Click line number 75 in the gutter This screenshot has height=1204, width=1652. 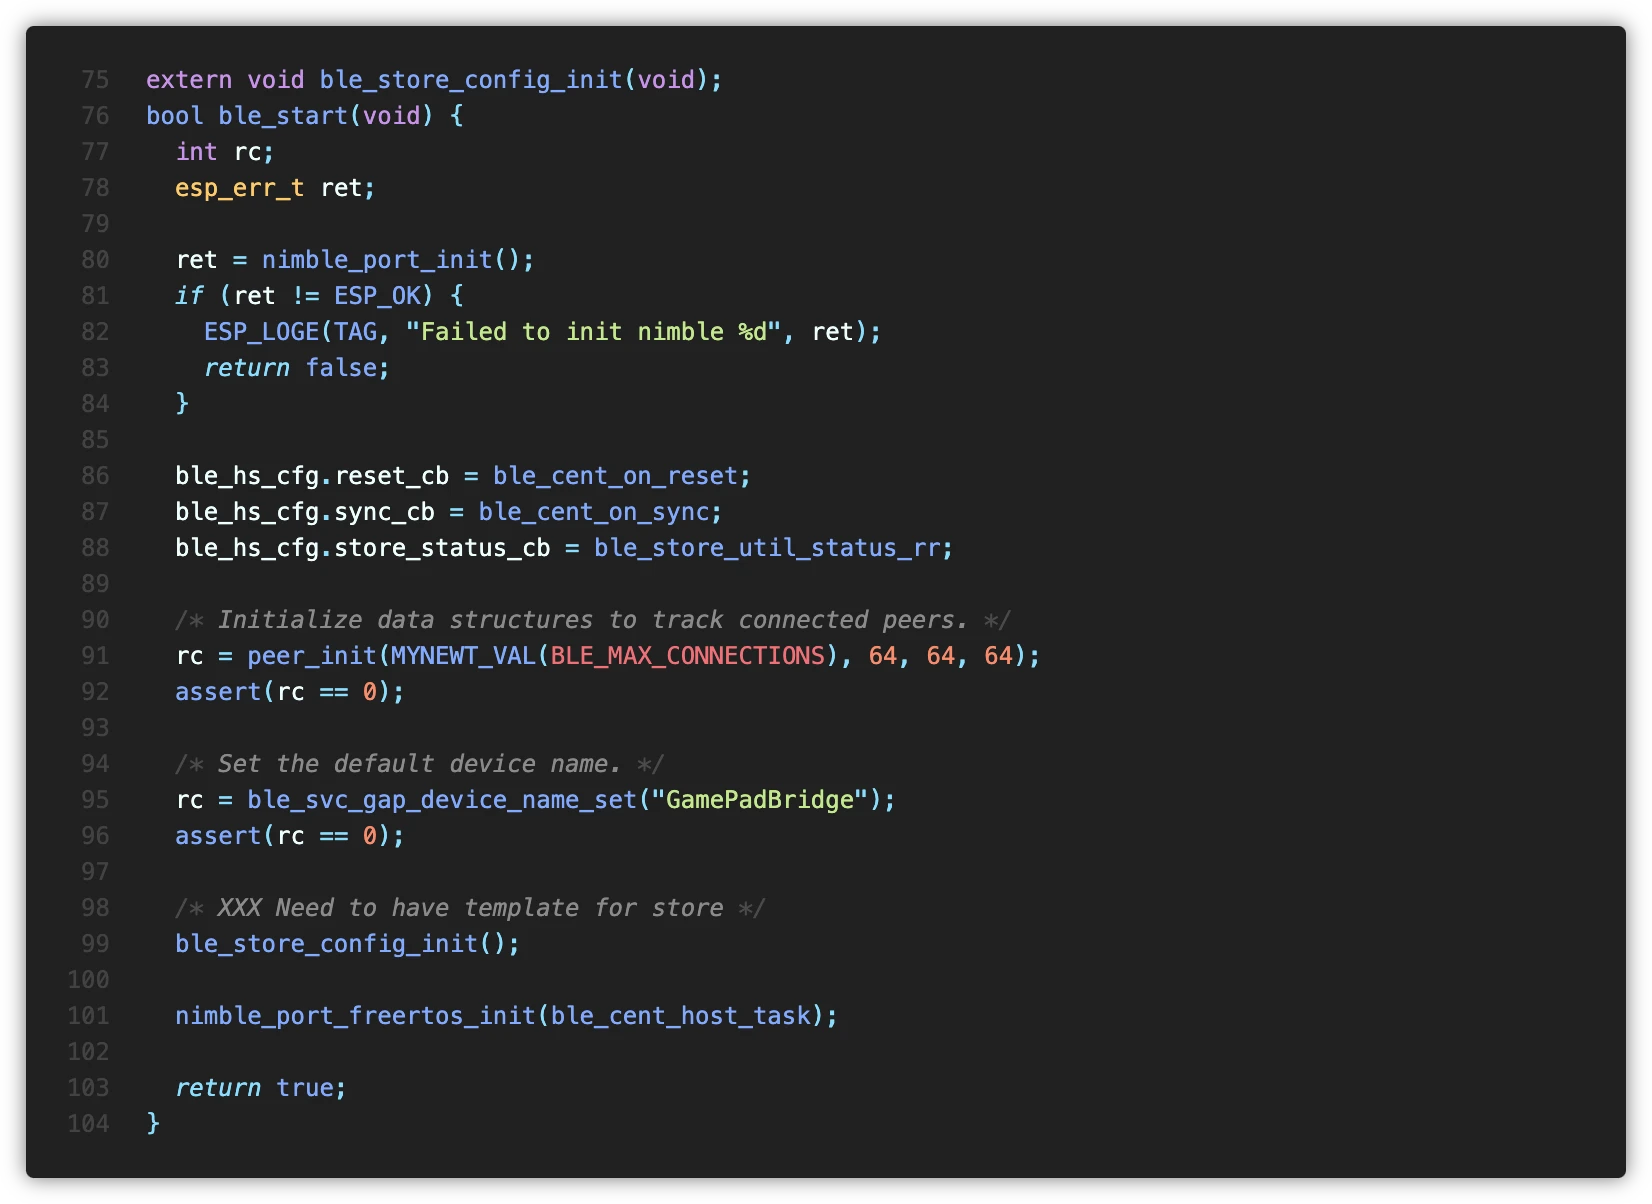(95, 79)
